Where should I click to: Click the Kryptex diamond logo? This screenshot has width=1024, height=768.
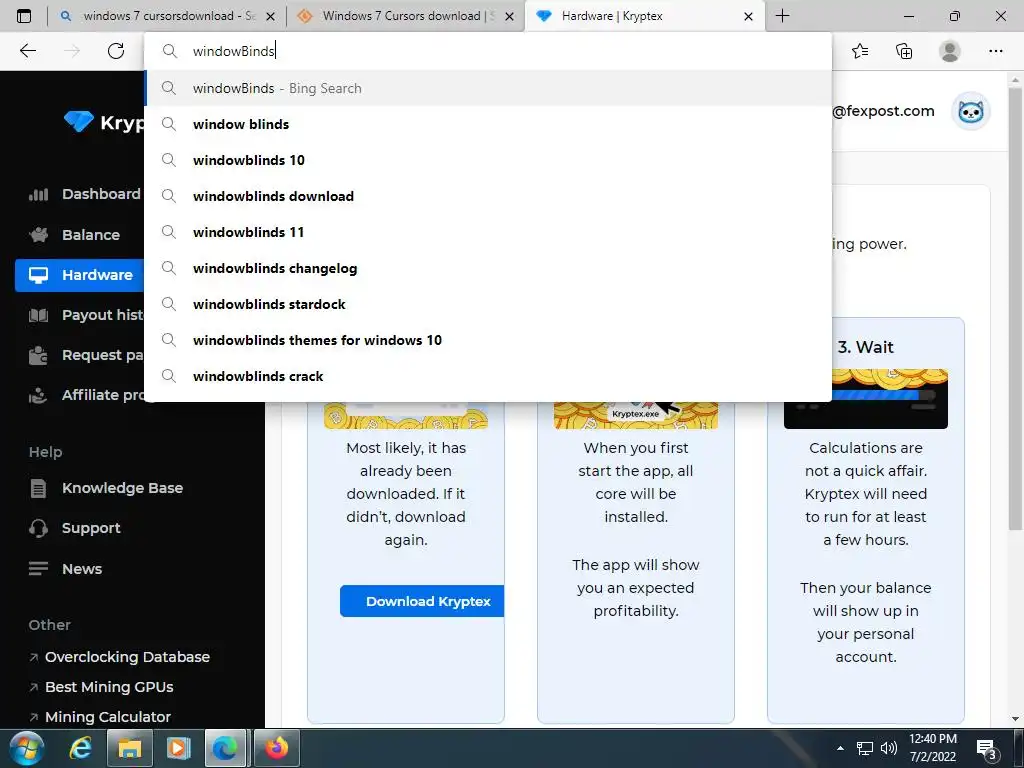click(78, 121)
